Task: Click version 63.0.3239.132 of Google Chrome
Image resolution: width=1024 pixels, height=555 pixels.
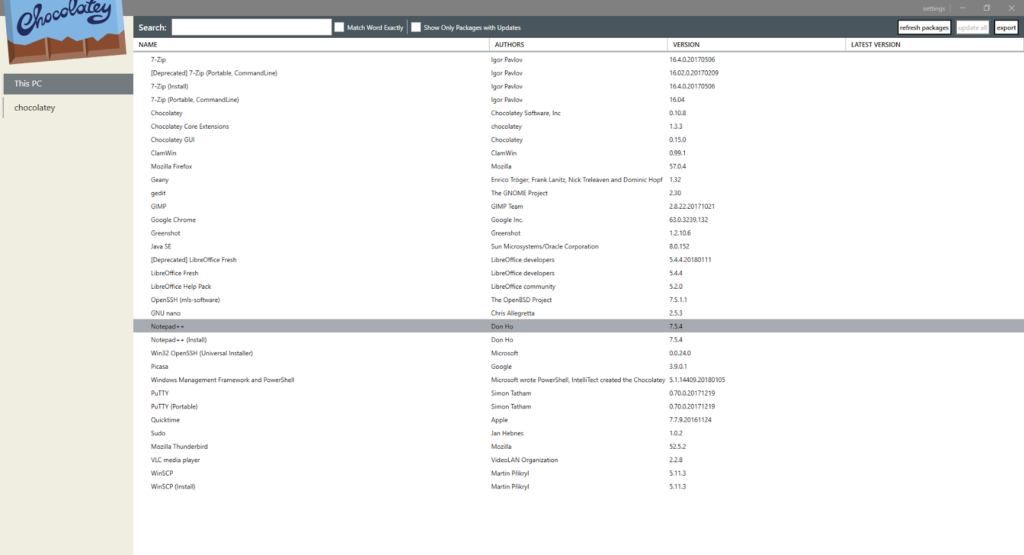Action: click(x=688, y=220)
